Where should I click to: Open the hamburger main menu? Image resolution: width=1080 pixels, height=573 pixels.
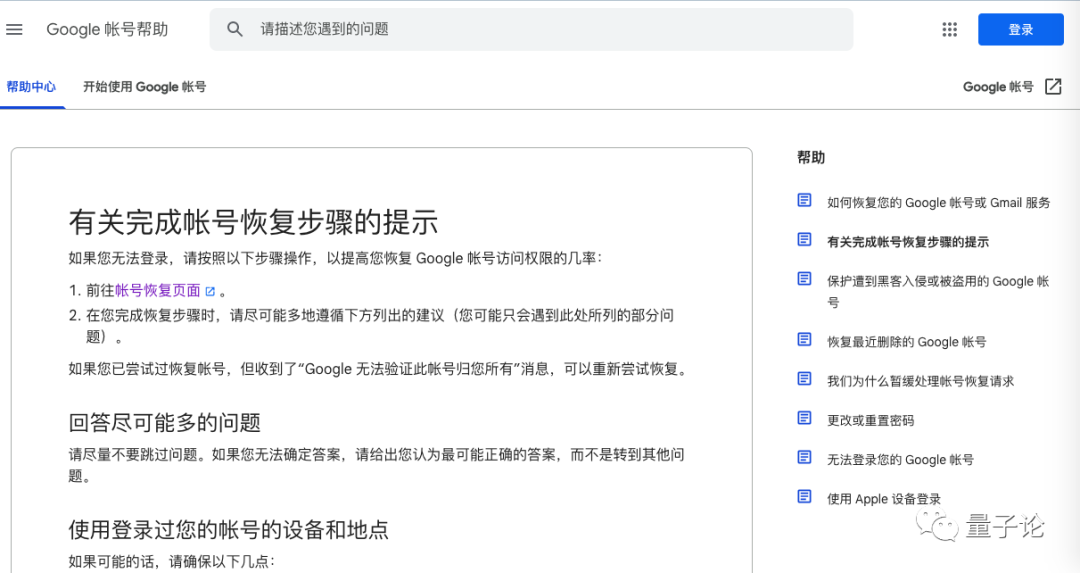pyautogui.click(x=14, y=30)
